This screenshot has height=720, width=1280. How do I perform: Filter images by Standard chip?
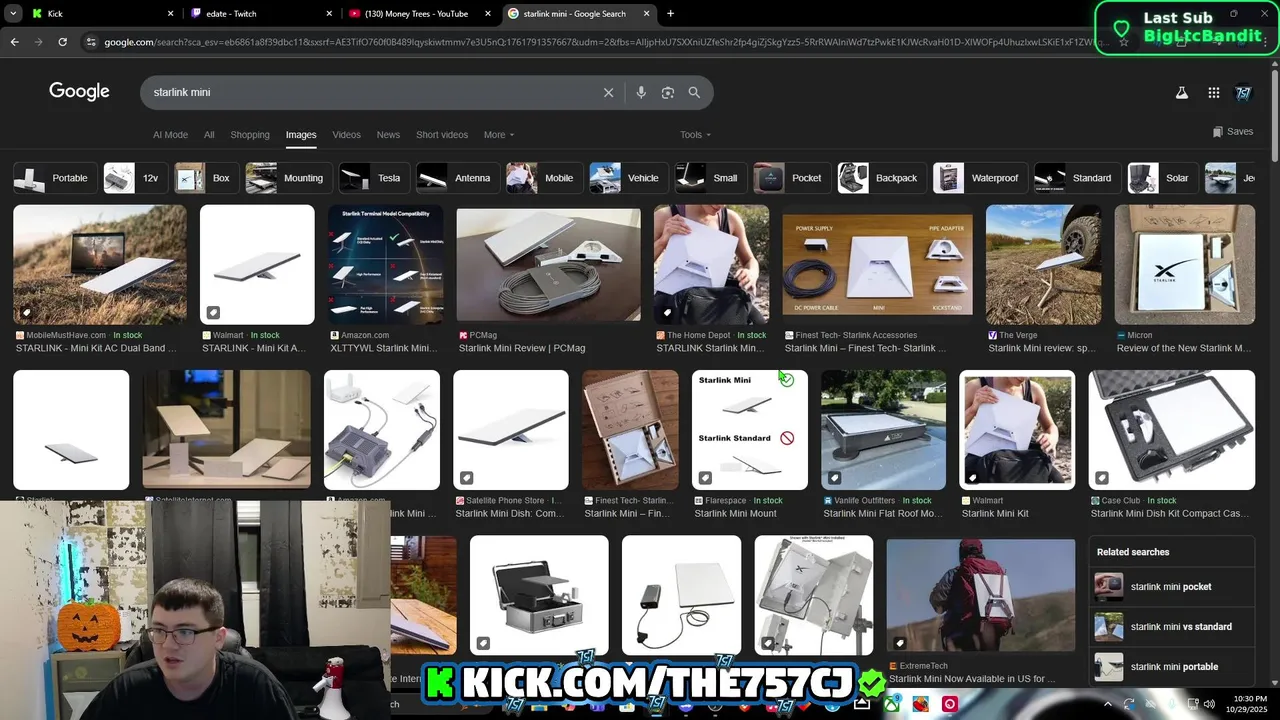pos(1077,178)
